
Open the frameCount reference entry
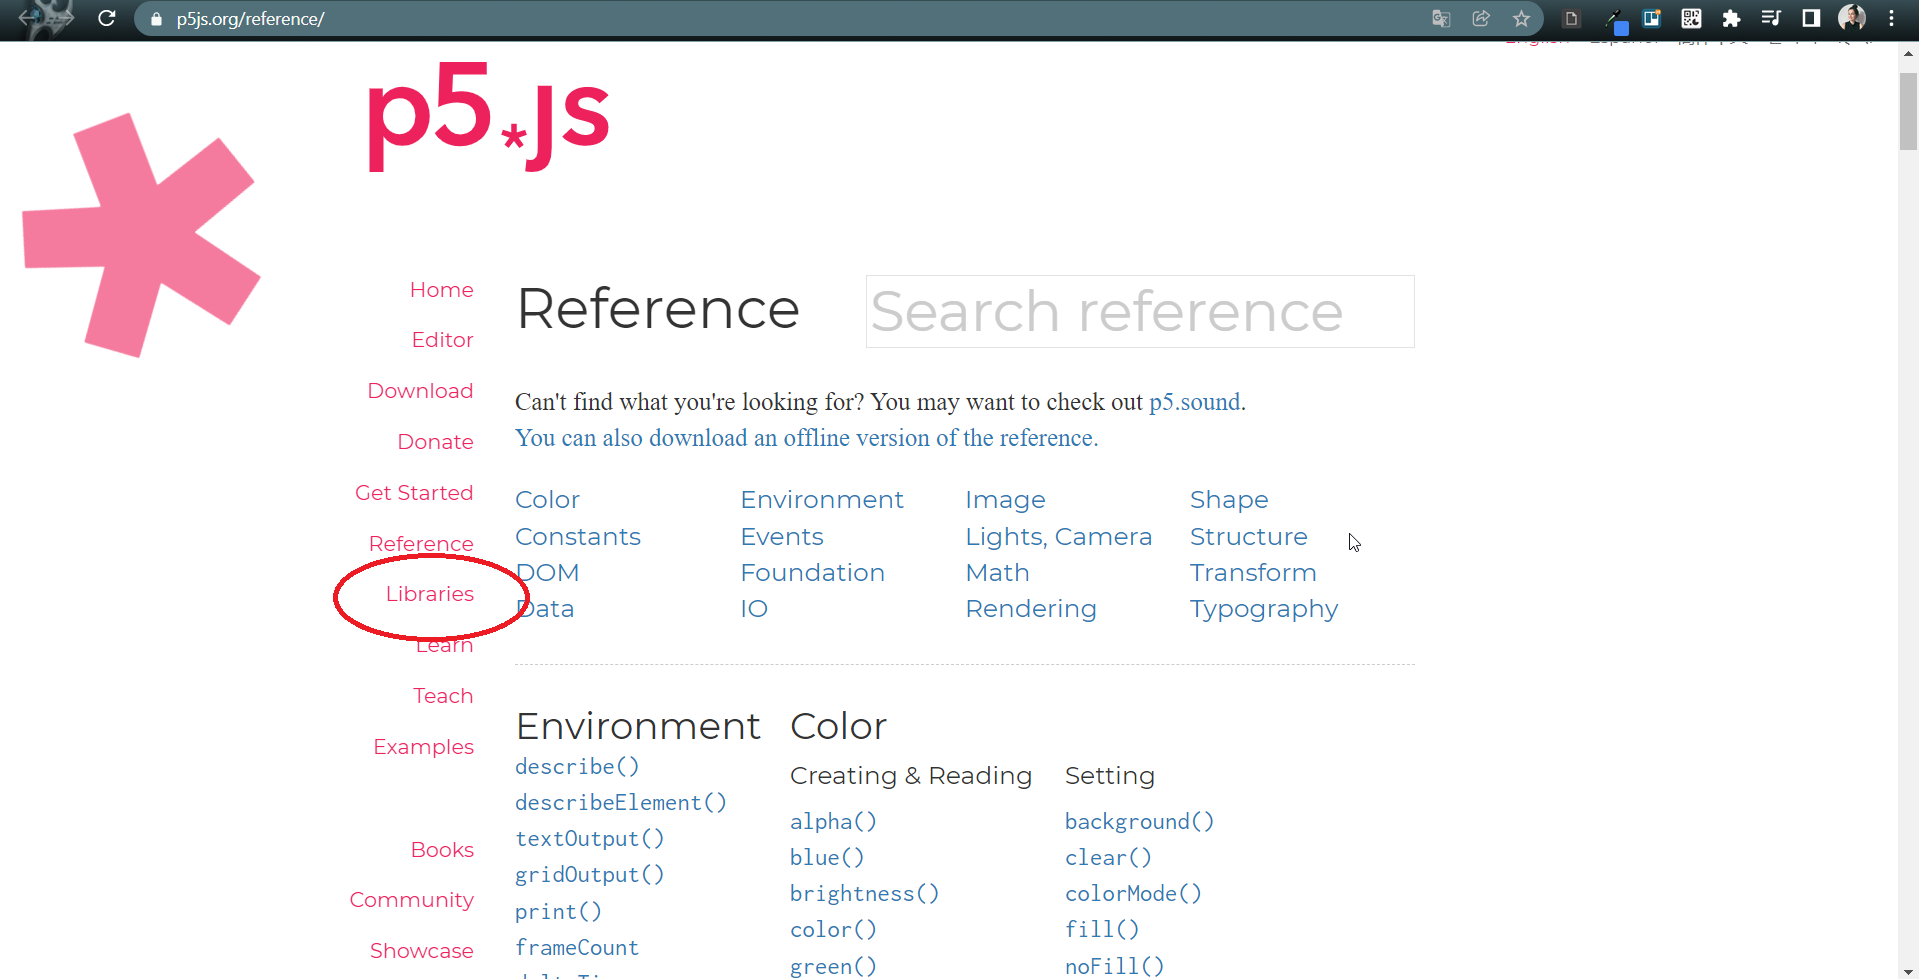pyautogui.click(x=577, y=948)
